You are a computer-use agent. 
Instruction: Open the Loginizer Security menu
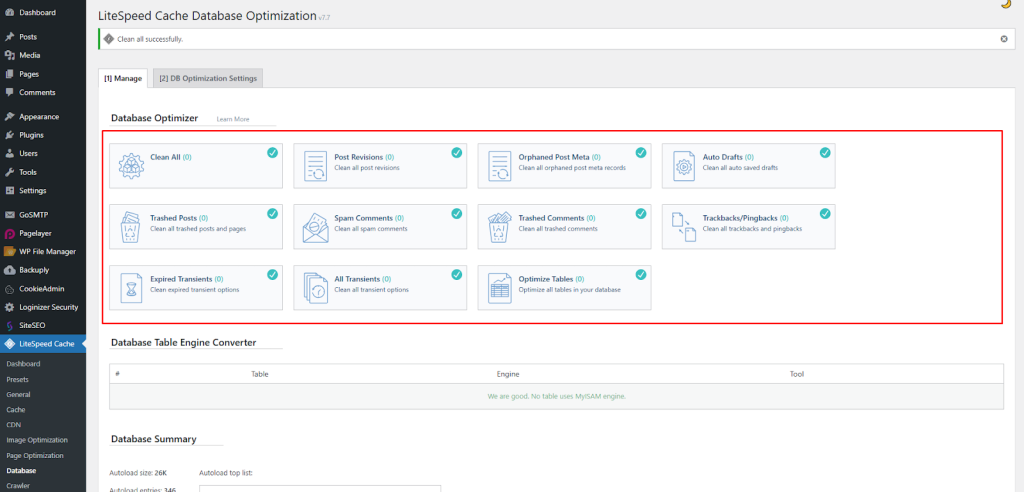pos(49,307)
